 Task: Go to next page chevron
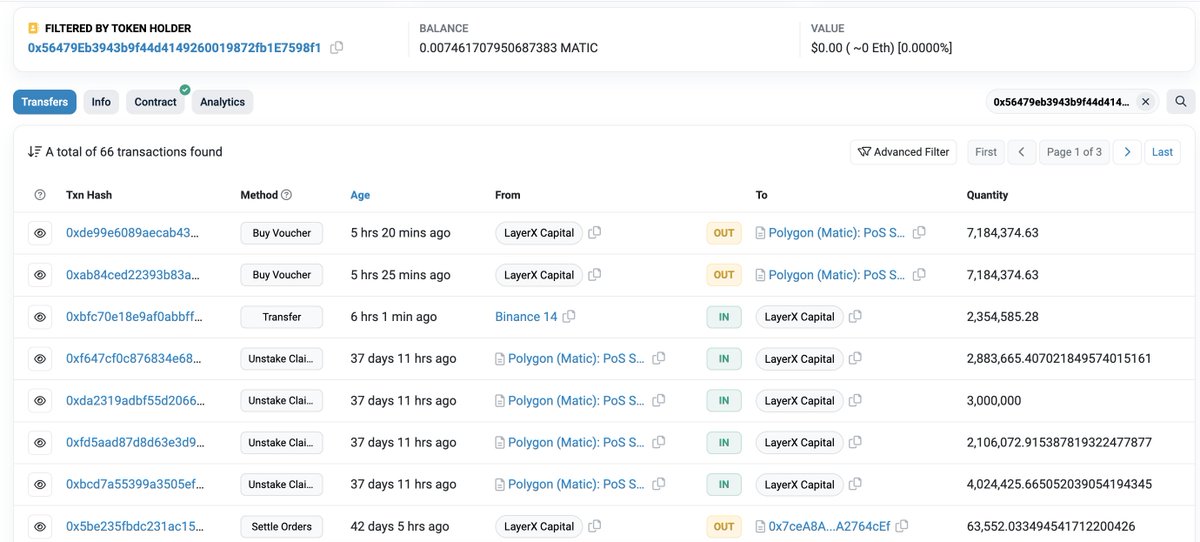[1127, 152]
